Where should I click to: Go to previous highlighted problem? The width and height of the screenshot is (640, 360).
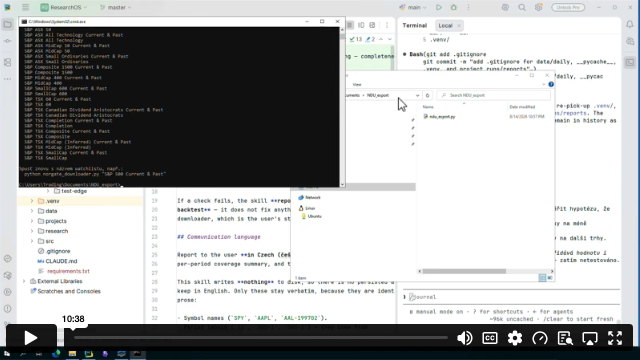381,39
